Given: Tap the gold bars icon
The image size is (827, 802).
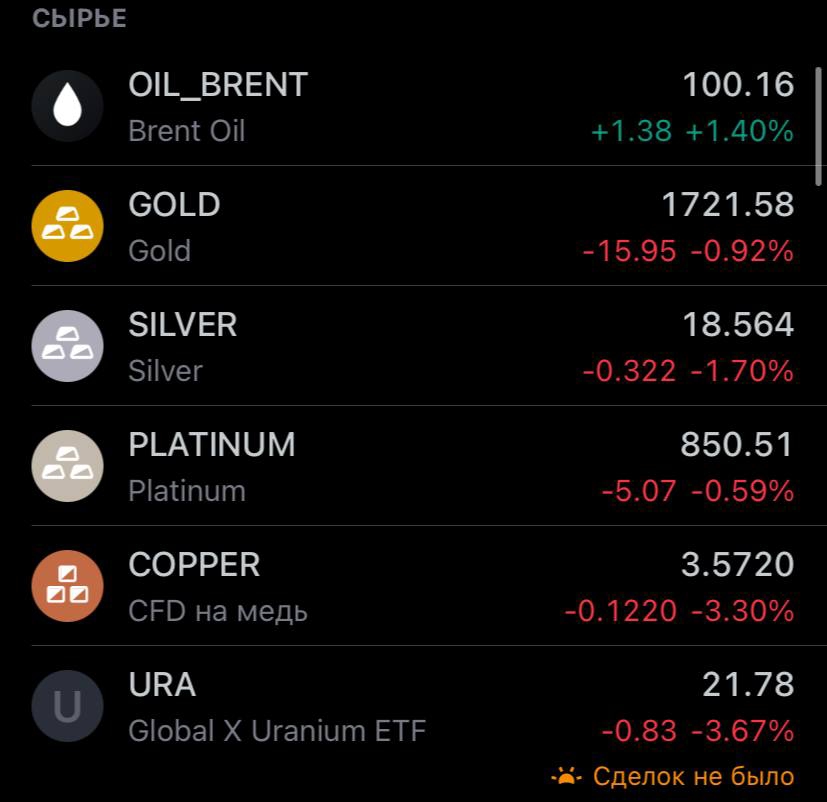Looking at the screenshot, I should (68, 226).
